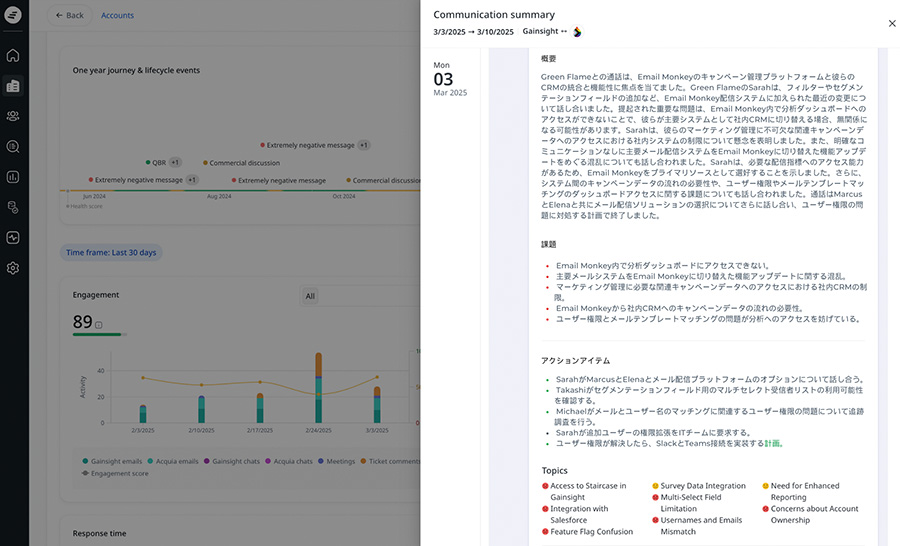Screen dimensions: 900x546
Task: Go to the Home sidebar icon
Action: click(13, 56)
